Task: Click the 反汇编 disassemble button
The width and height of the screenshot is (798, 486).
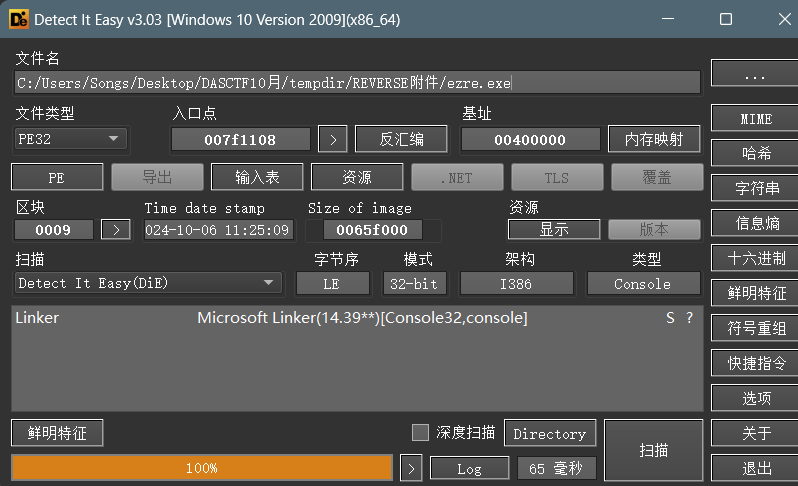Action: (401, 139)
